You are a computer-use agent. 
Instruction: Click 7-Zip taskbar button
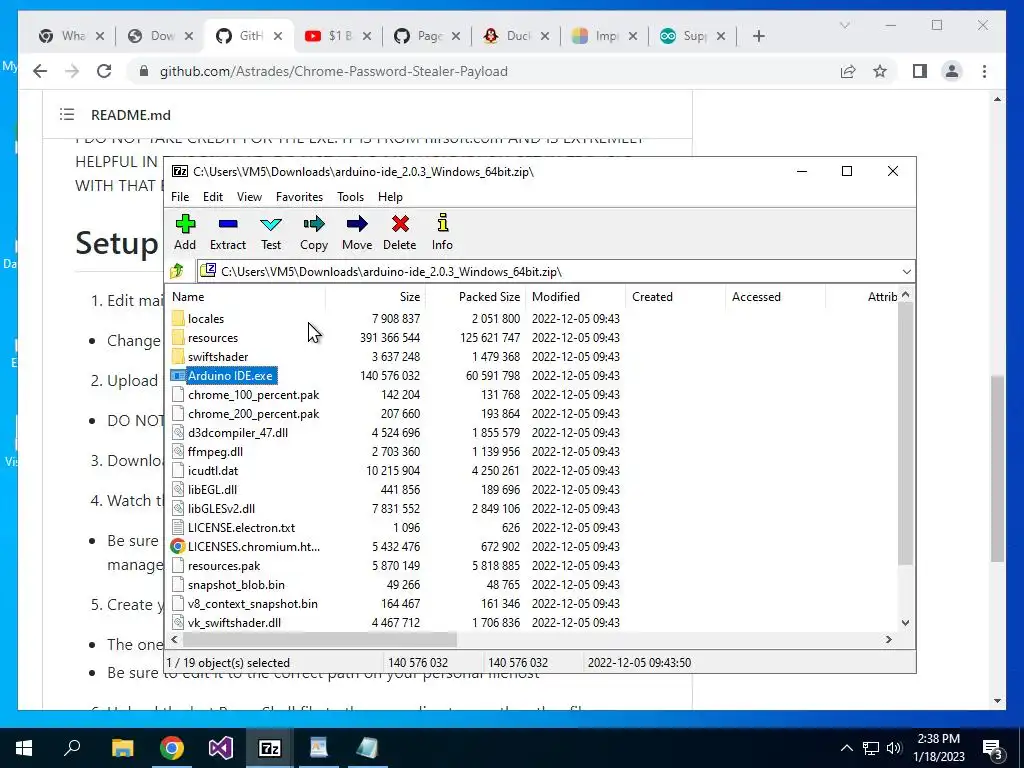(270, 748)
